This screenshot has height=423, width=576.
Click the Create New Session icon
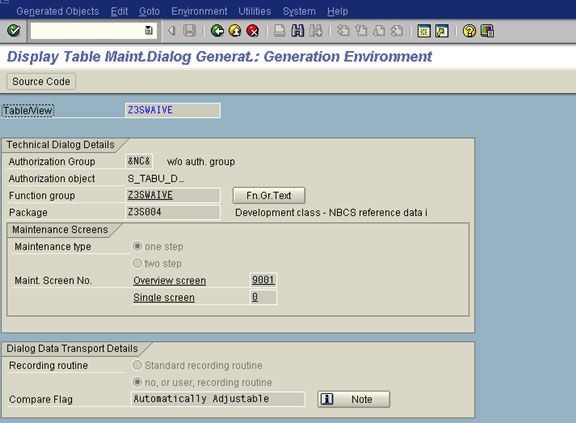(424, 31)
